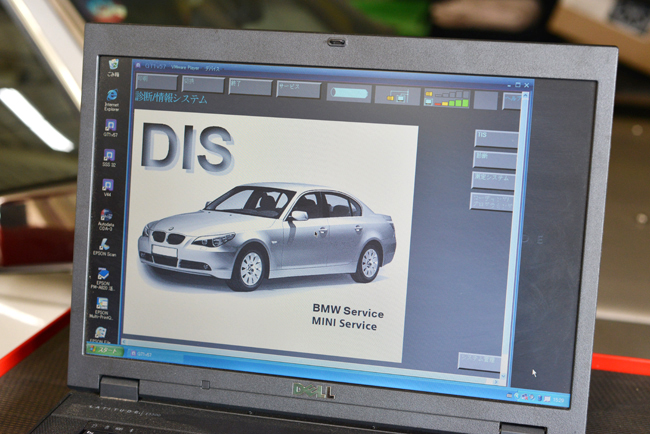The width and height of the screenshot is (650, 434).
Task: Click the diagnostic head connection diagram icon
Action: pos(397,96)
